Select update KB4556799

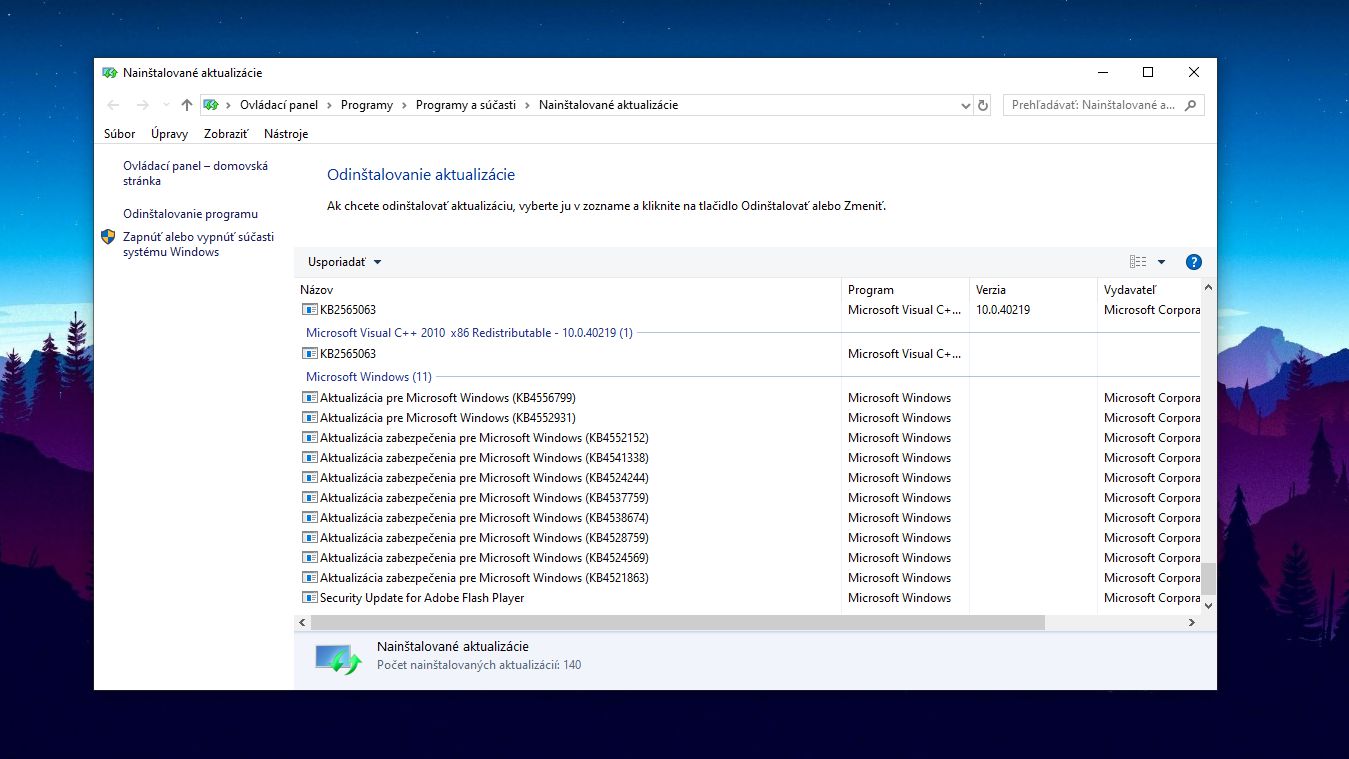point(748,398)
